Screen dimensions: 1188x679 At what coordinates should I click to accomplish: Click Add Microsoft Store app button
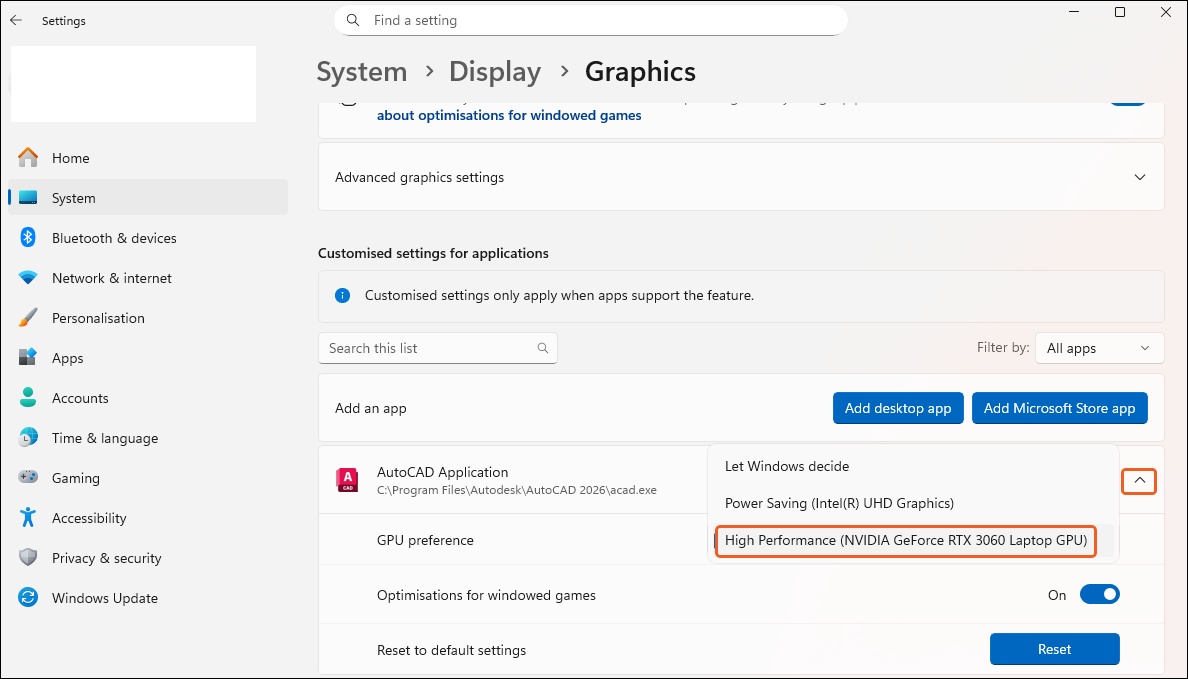(x=1059, y=408)
